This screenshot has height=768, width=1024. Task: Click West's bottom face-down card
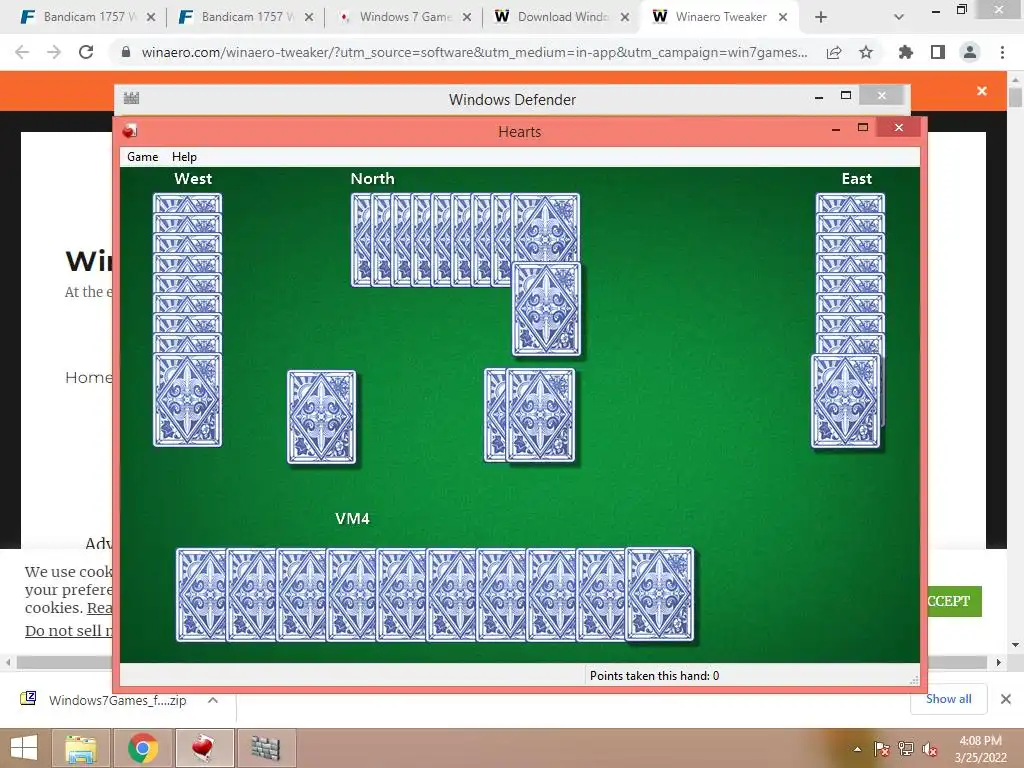point(187,400)
